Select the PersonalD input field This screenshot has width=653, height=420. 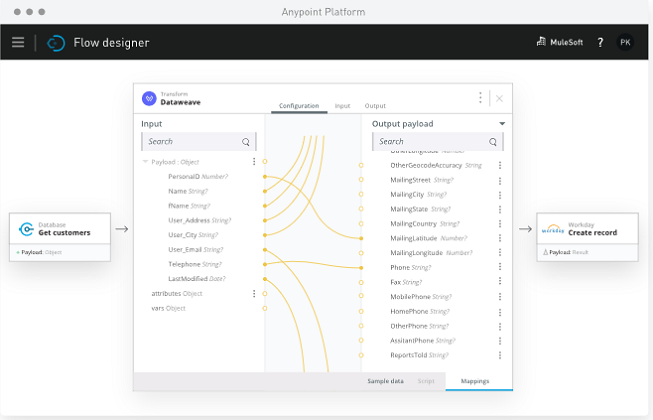click(x=198, y=176)
